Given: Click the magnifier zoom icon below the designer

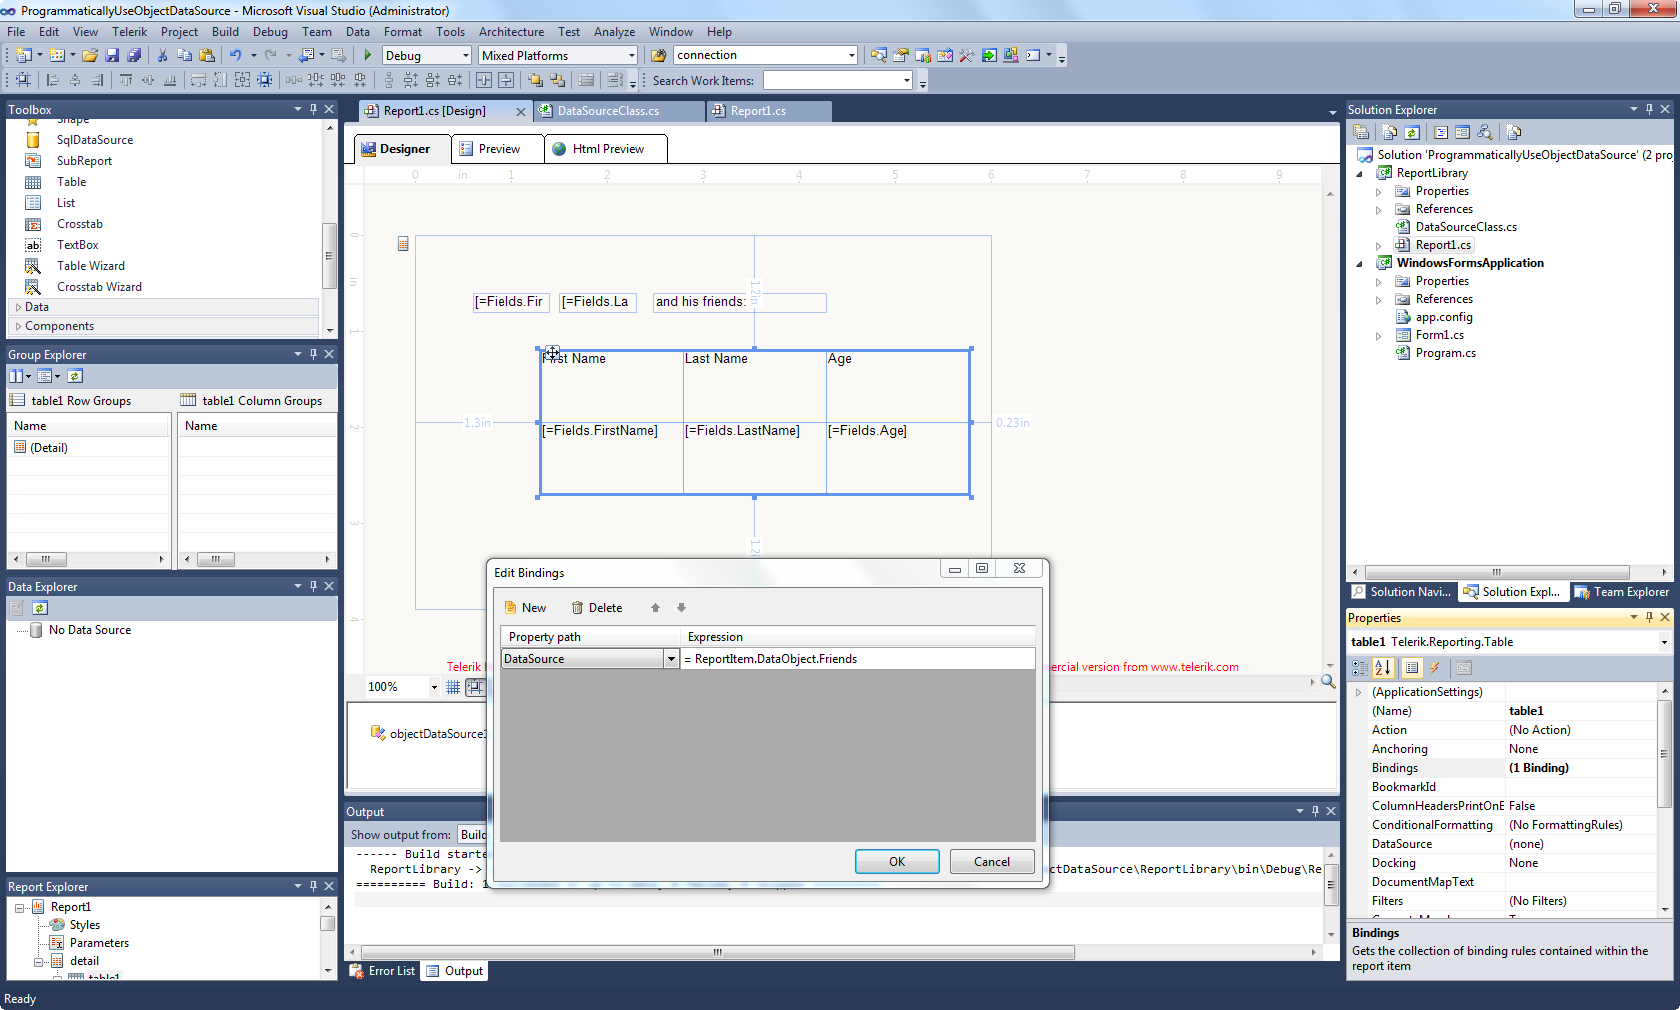Looking at the screenshot, I should click(x=1328, y=682).
